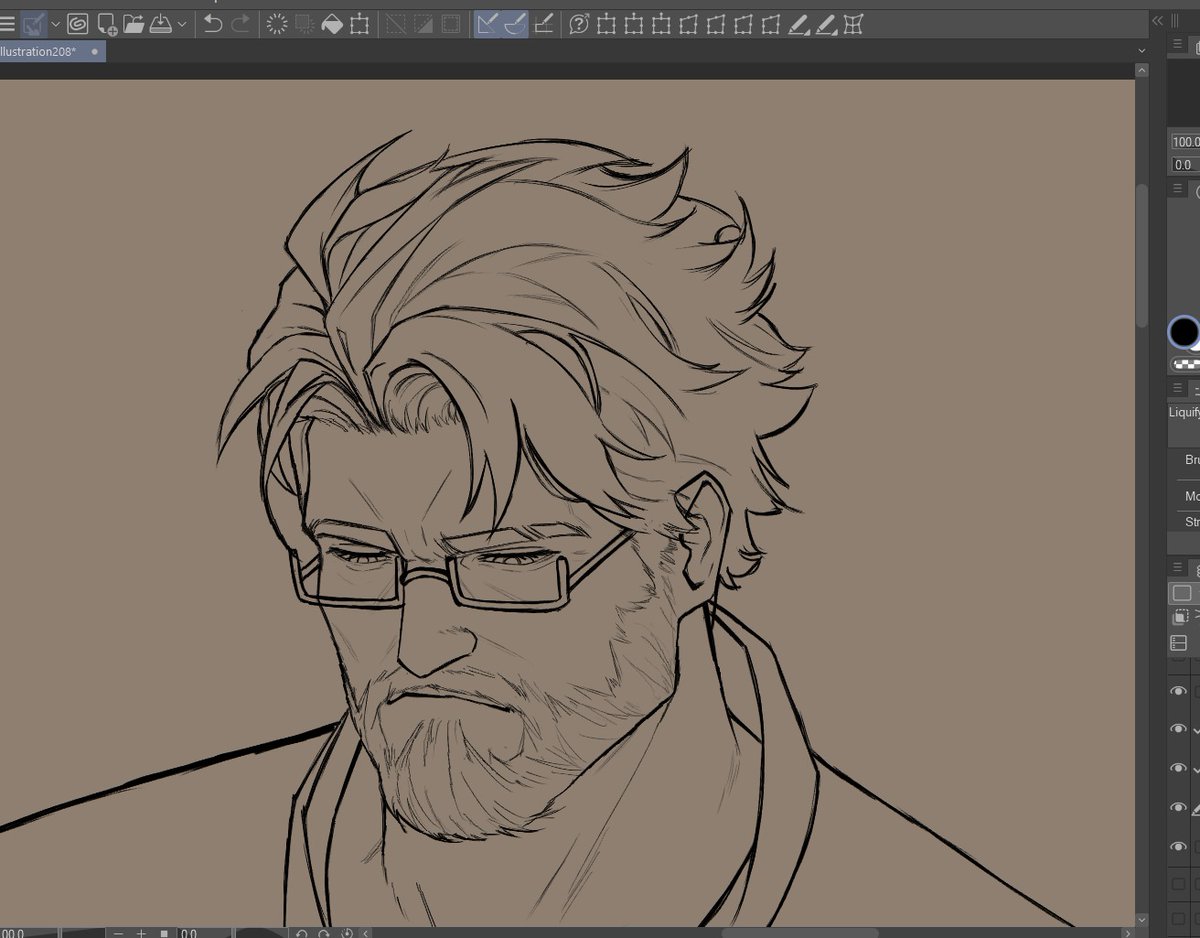Toggle Snap to Ruler

click(488, 24)
